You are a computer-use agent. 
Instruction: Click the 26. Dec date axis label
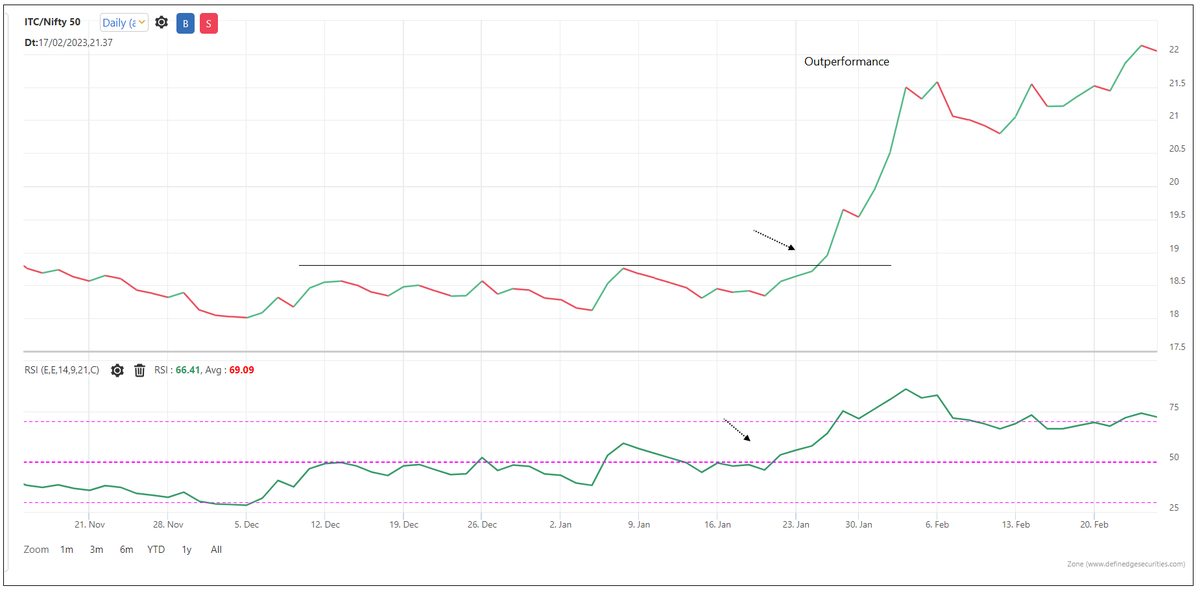pos(481,524)
